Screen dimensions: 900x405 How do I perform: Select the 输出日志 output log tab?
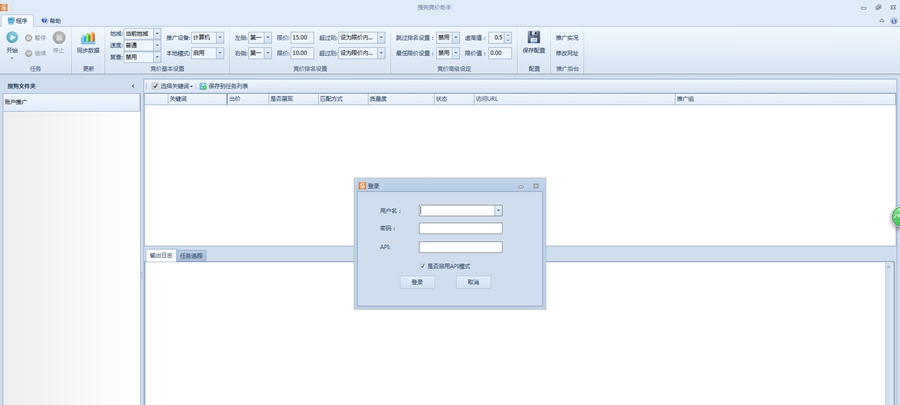point(161,255)
